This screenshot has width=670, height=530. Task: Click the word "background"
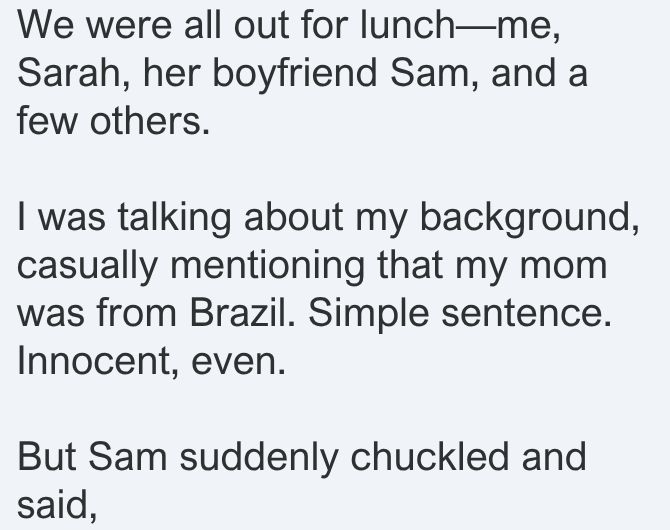click(529, 216)
